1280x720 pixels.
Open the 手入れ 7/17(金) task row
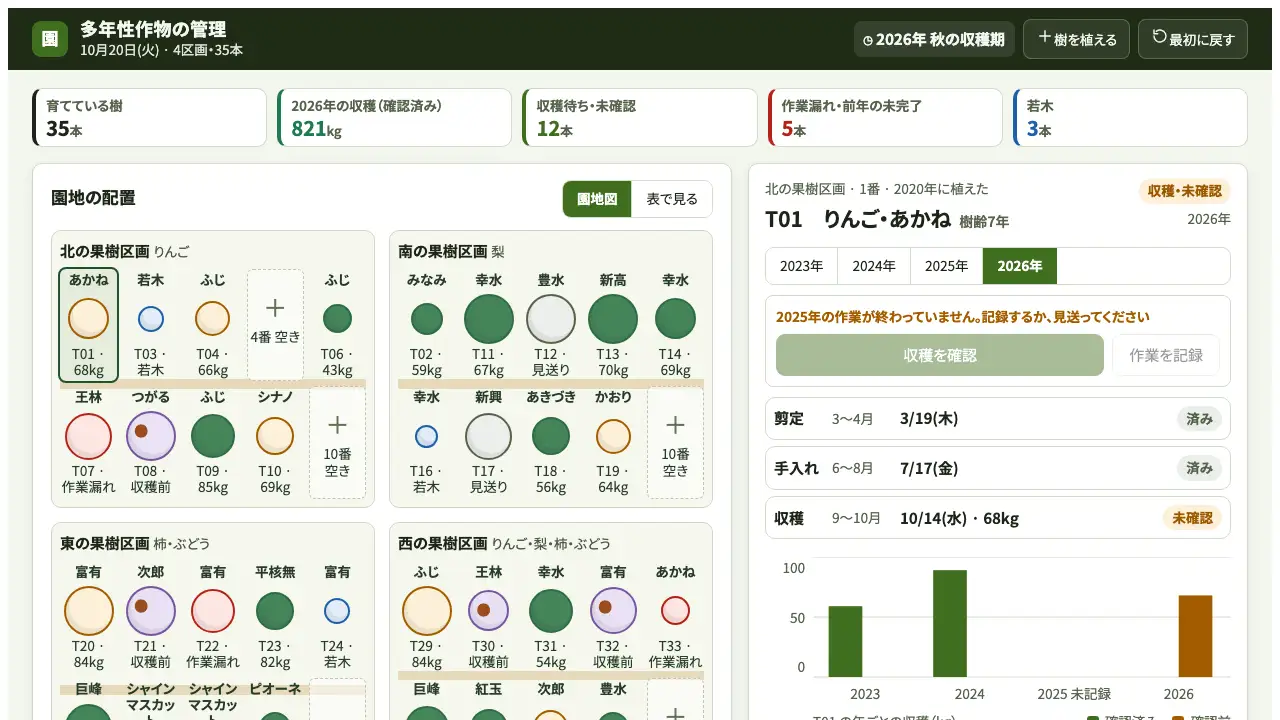click(x=998, y=468)
